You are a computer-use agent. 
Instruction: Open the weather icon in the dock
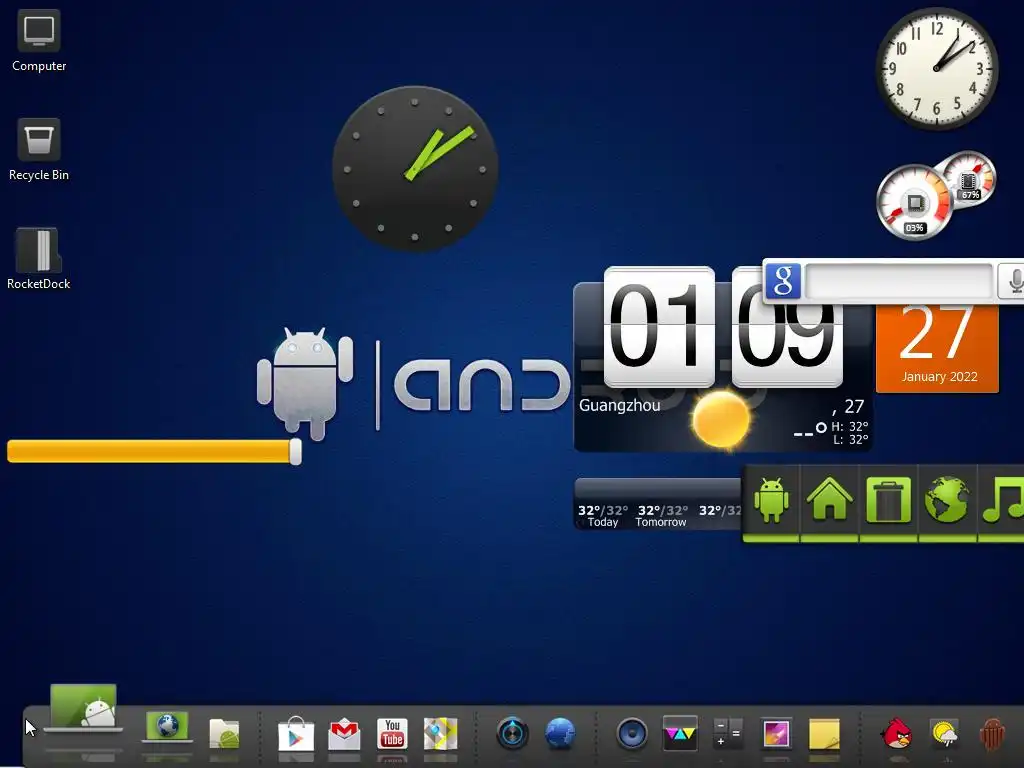(x=944, y=734)
